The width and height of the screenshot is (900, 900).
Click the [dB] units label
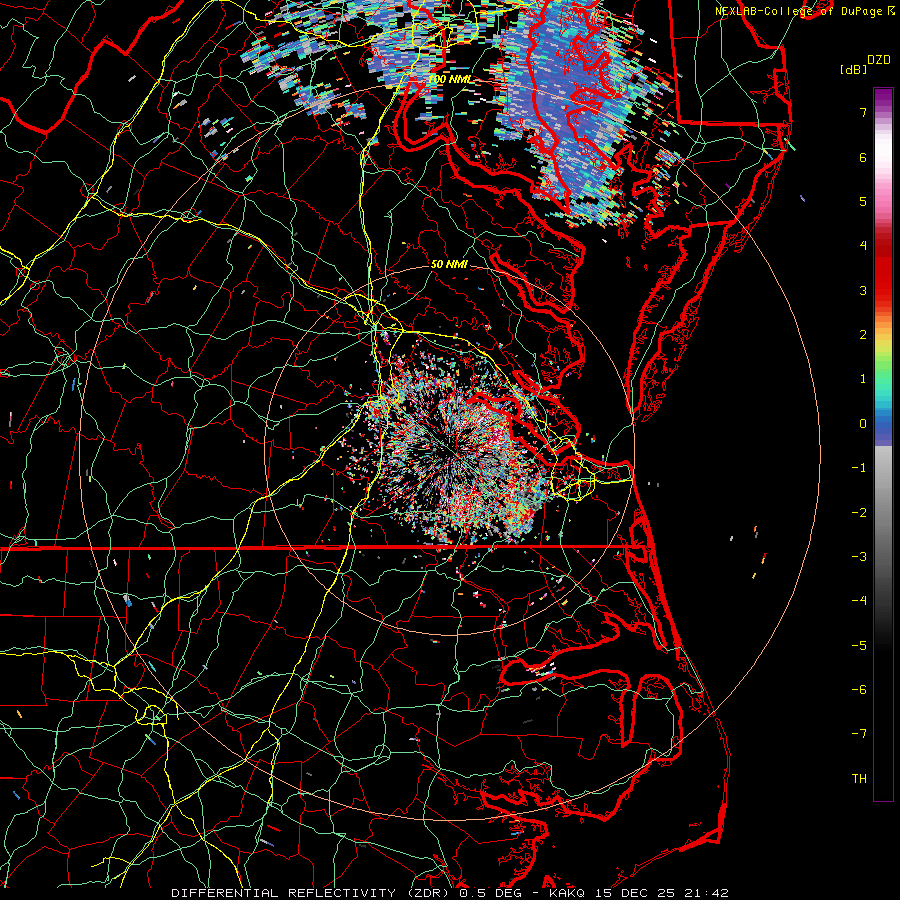854,69
